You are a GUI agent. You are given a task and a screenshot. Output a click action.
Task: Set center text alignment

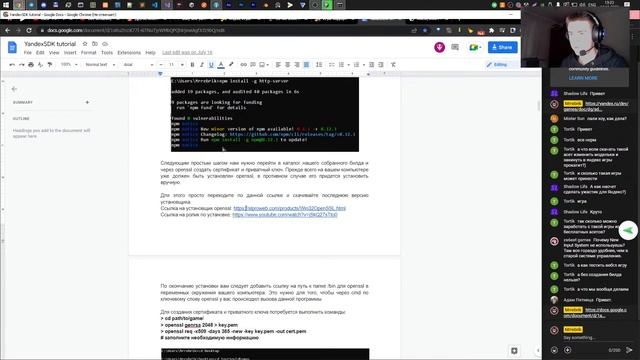[x=287, y=64]
